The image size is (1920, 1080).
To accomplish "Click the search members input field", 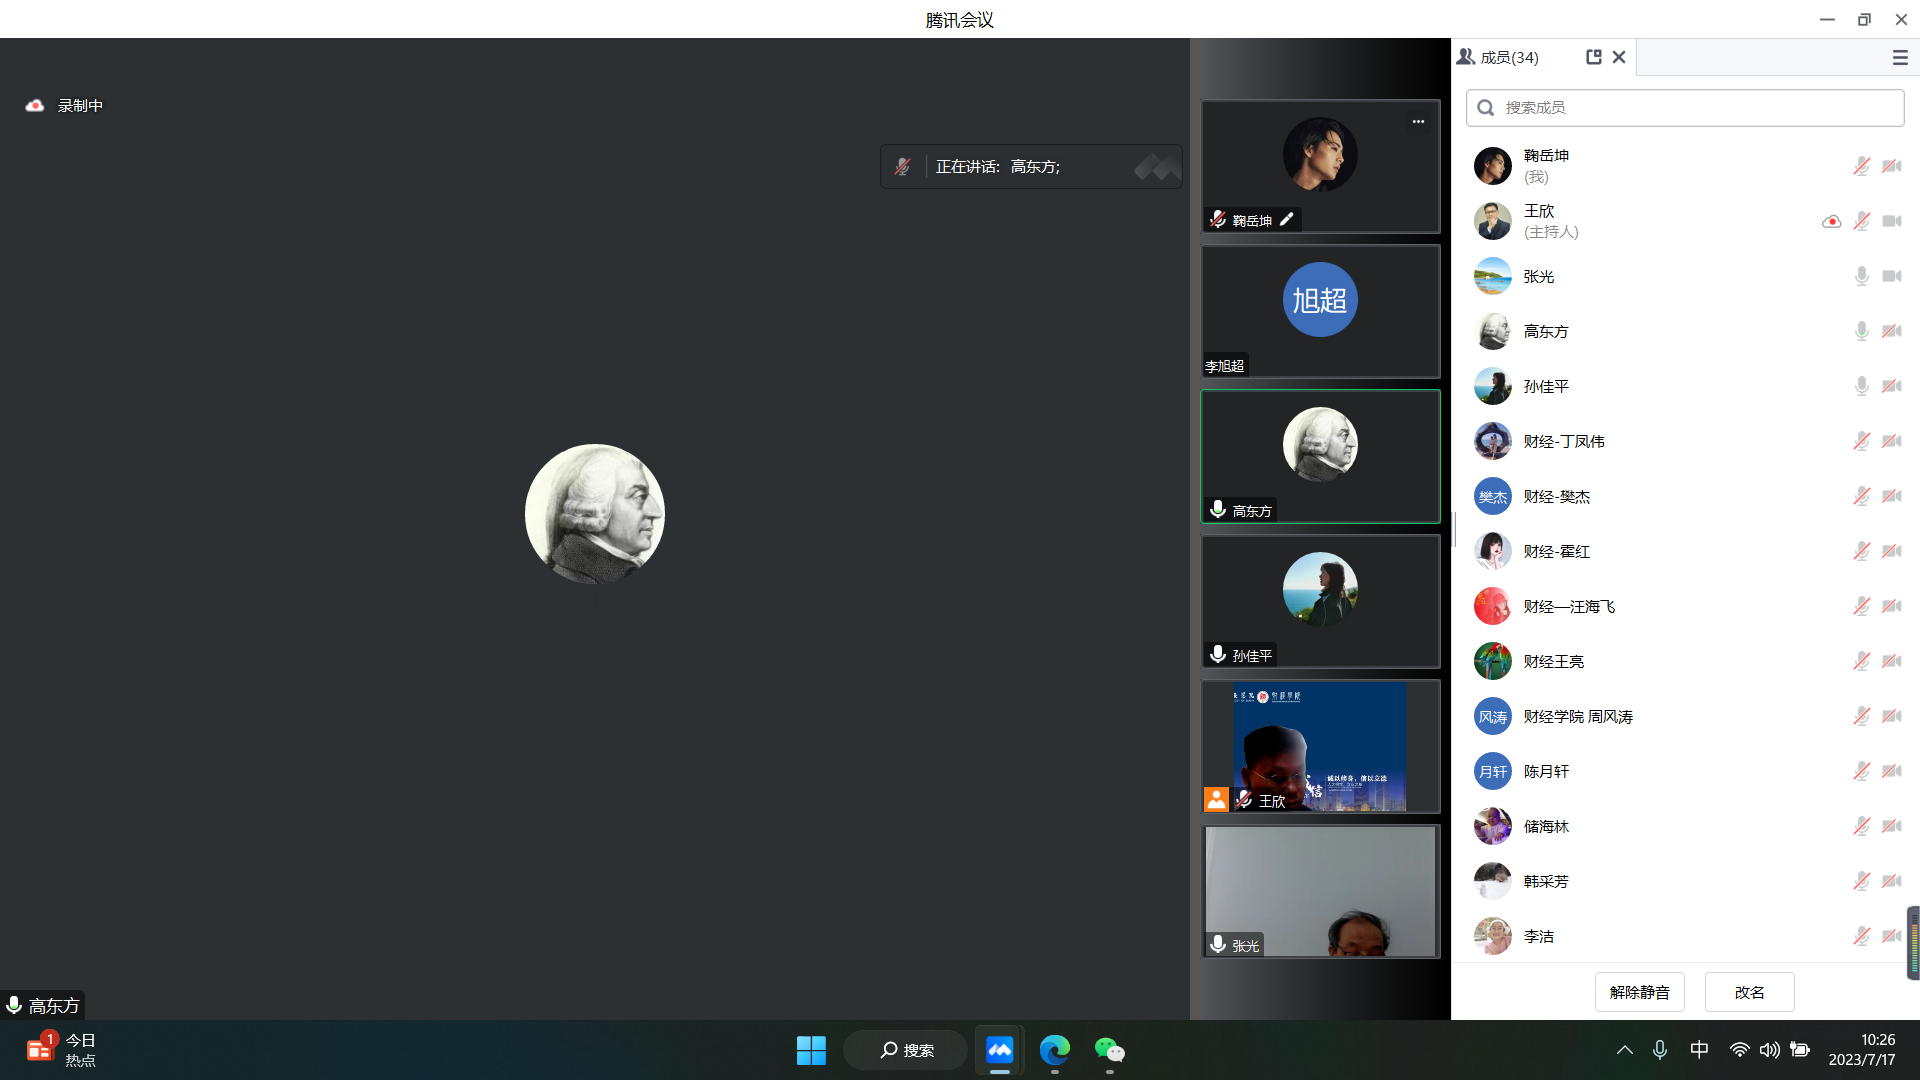I will point(1685,107).
